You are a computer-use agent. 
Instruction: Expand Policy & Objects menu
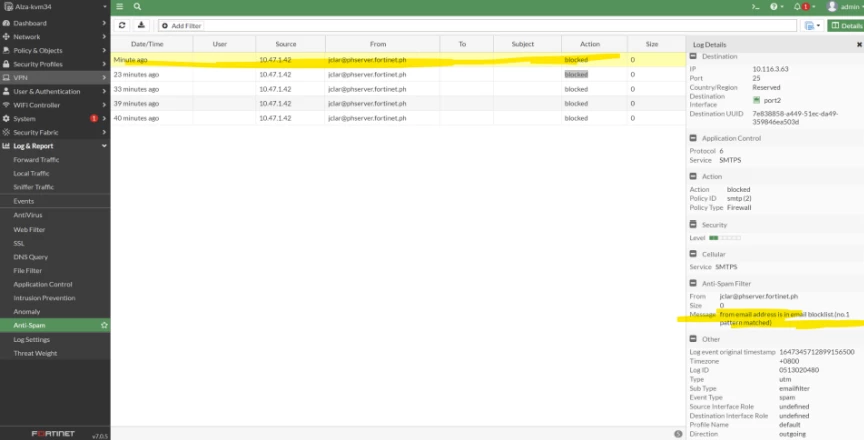tap(55, 50)
